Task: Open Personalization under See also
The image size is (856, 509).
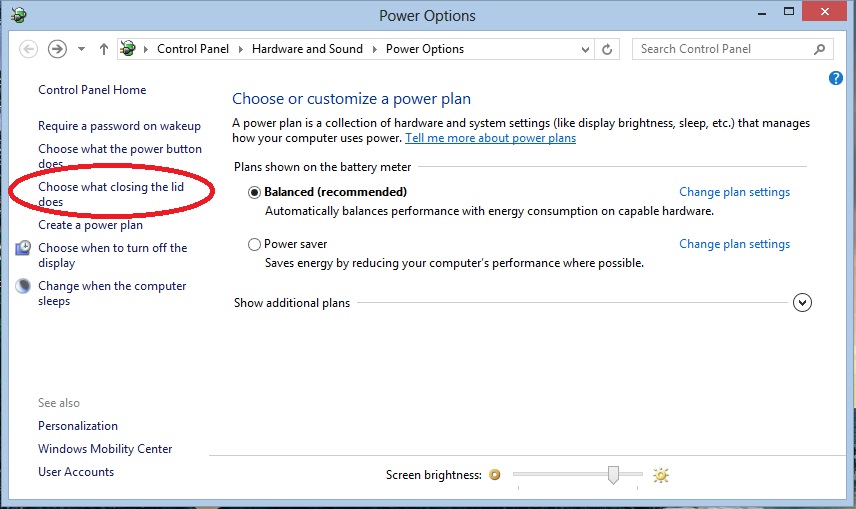Action: [x=78, y=426]
